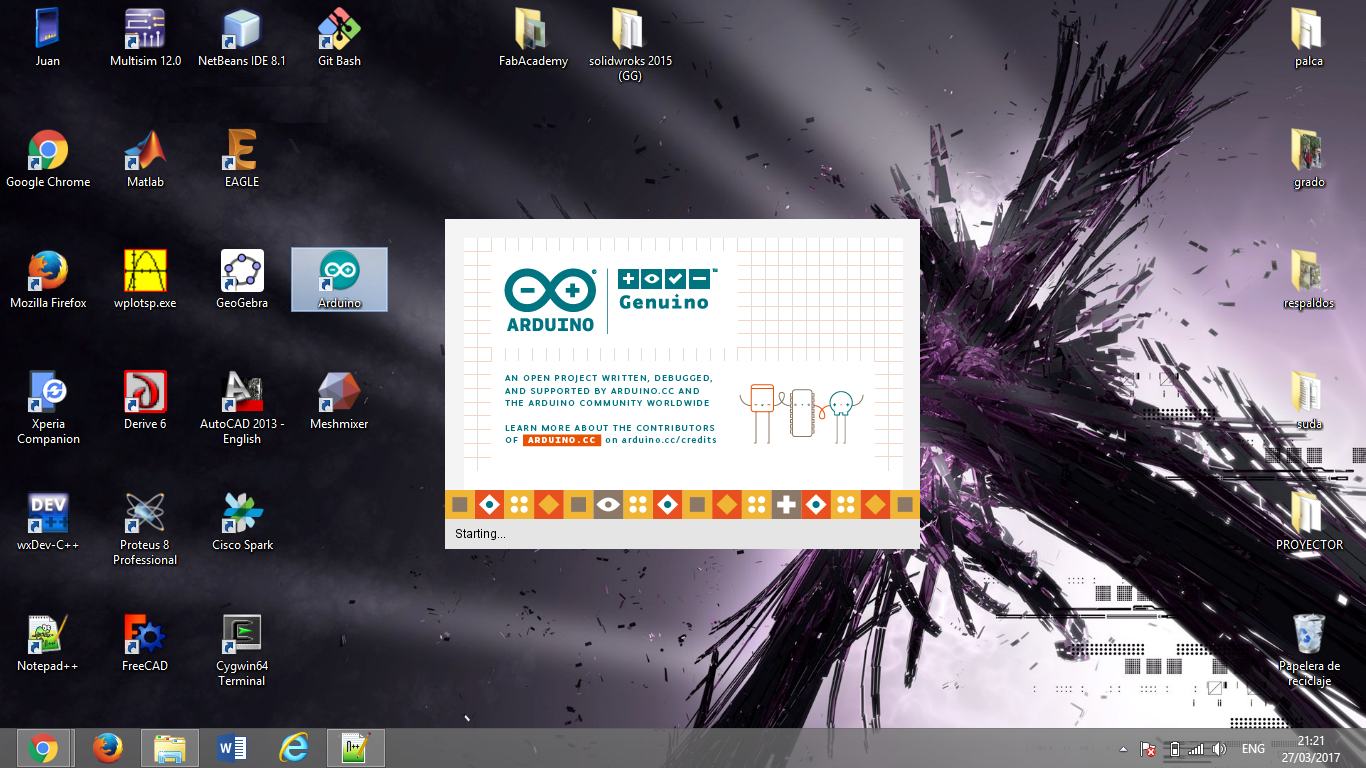Select the Derive 6 desktop icon

coord(145,402)
